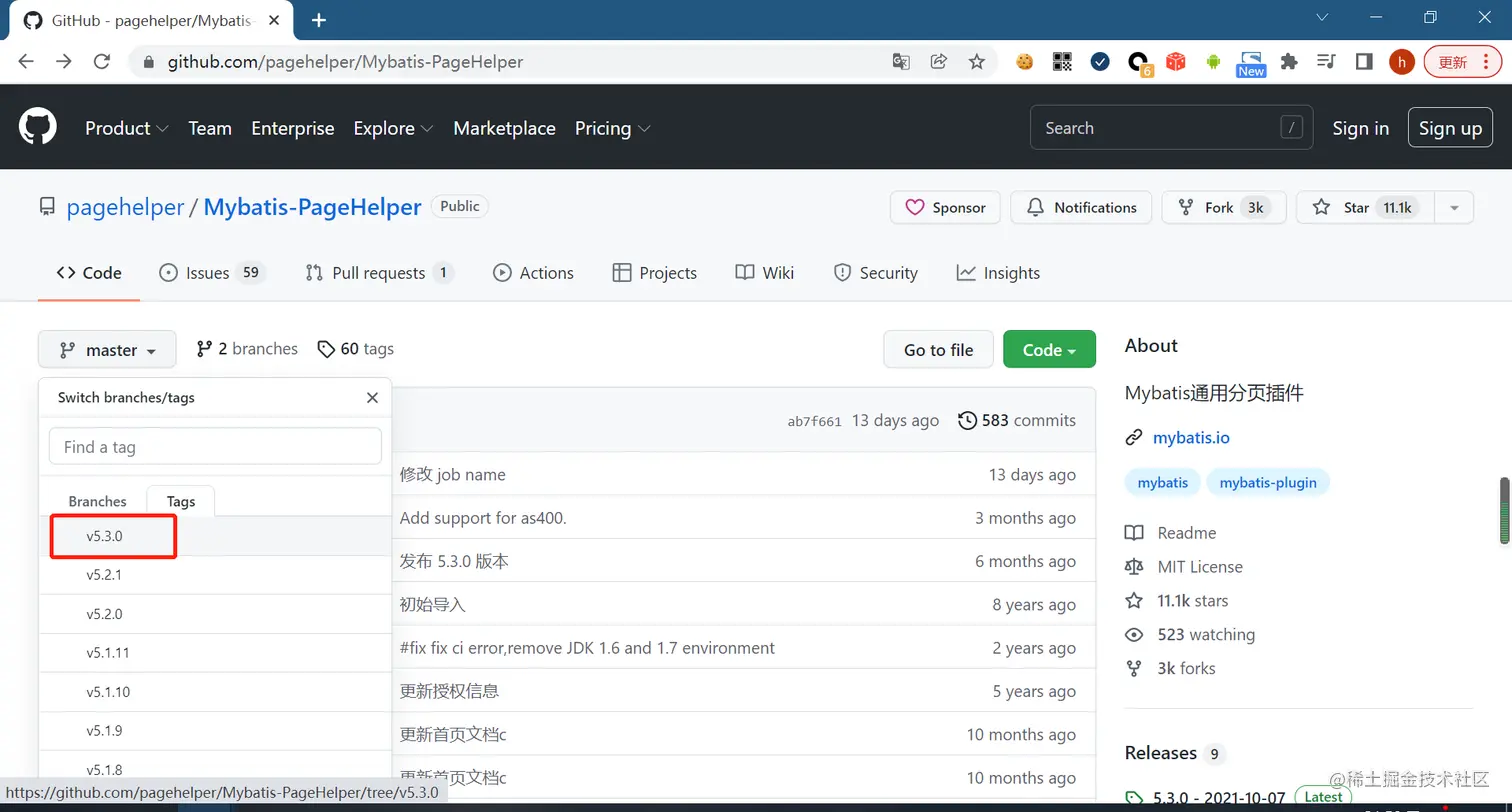The height and width of the screenshot is (812, 1512).
Task: Open the 60 tags link
Action: pyautogui.click(x=355, y=349)
